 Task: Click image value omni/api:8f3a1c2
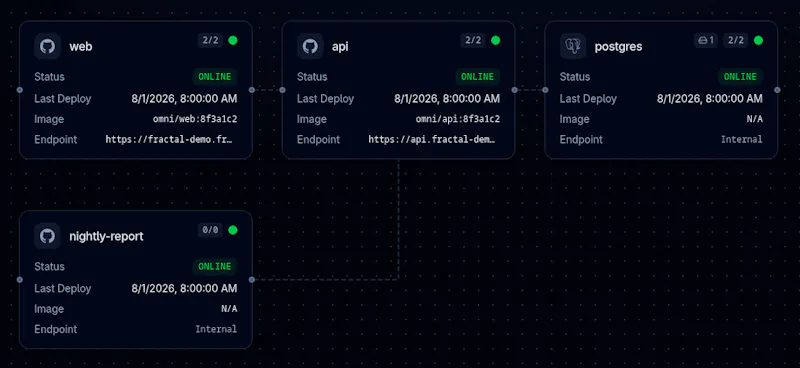tap(458, 119)
